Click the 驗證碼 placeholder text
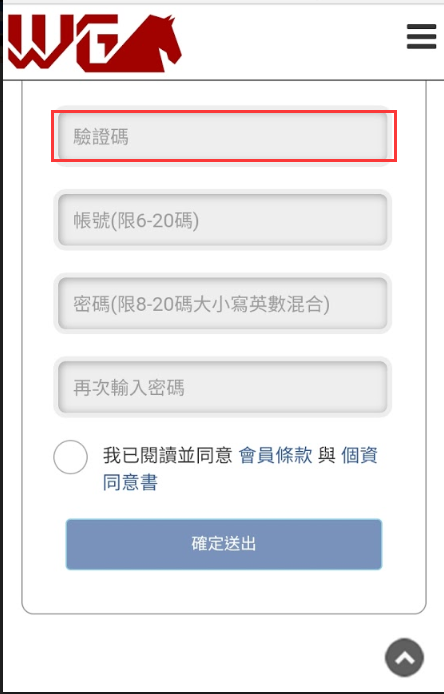Image resolution: width=444 pixels, height=694 pixels. coord(101,136)
